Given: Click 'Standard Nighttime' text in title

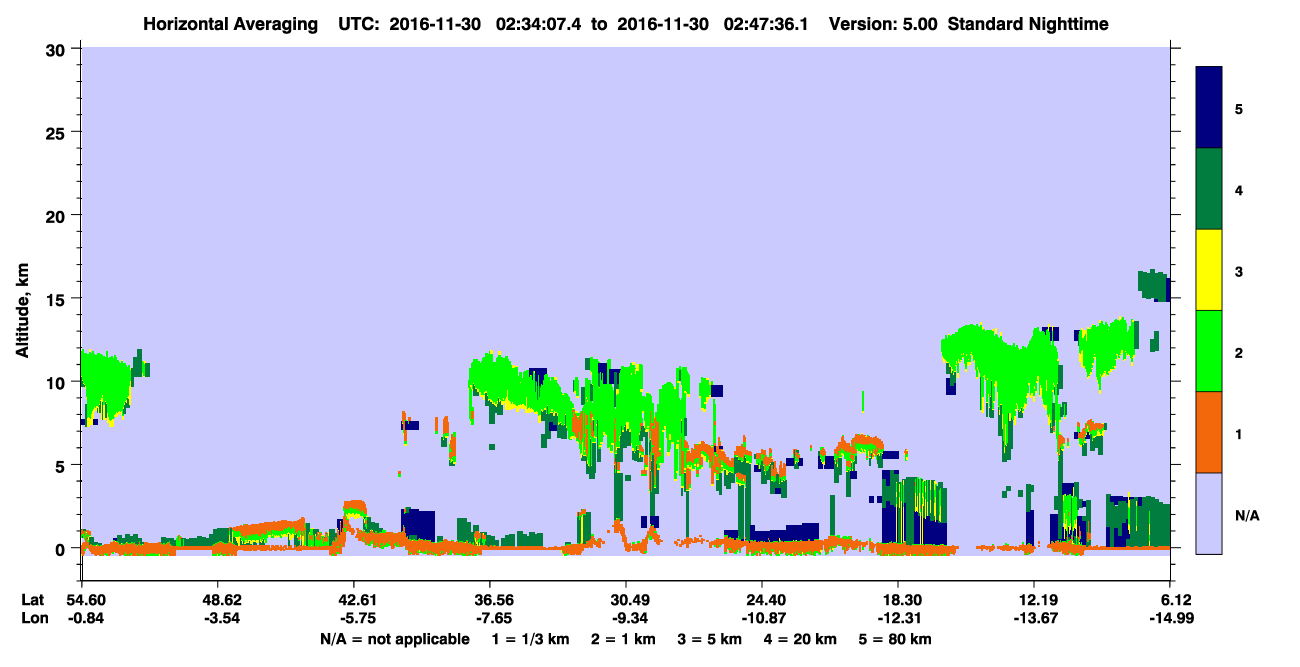Looking at the screenshot, I should point(1028,23).
